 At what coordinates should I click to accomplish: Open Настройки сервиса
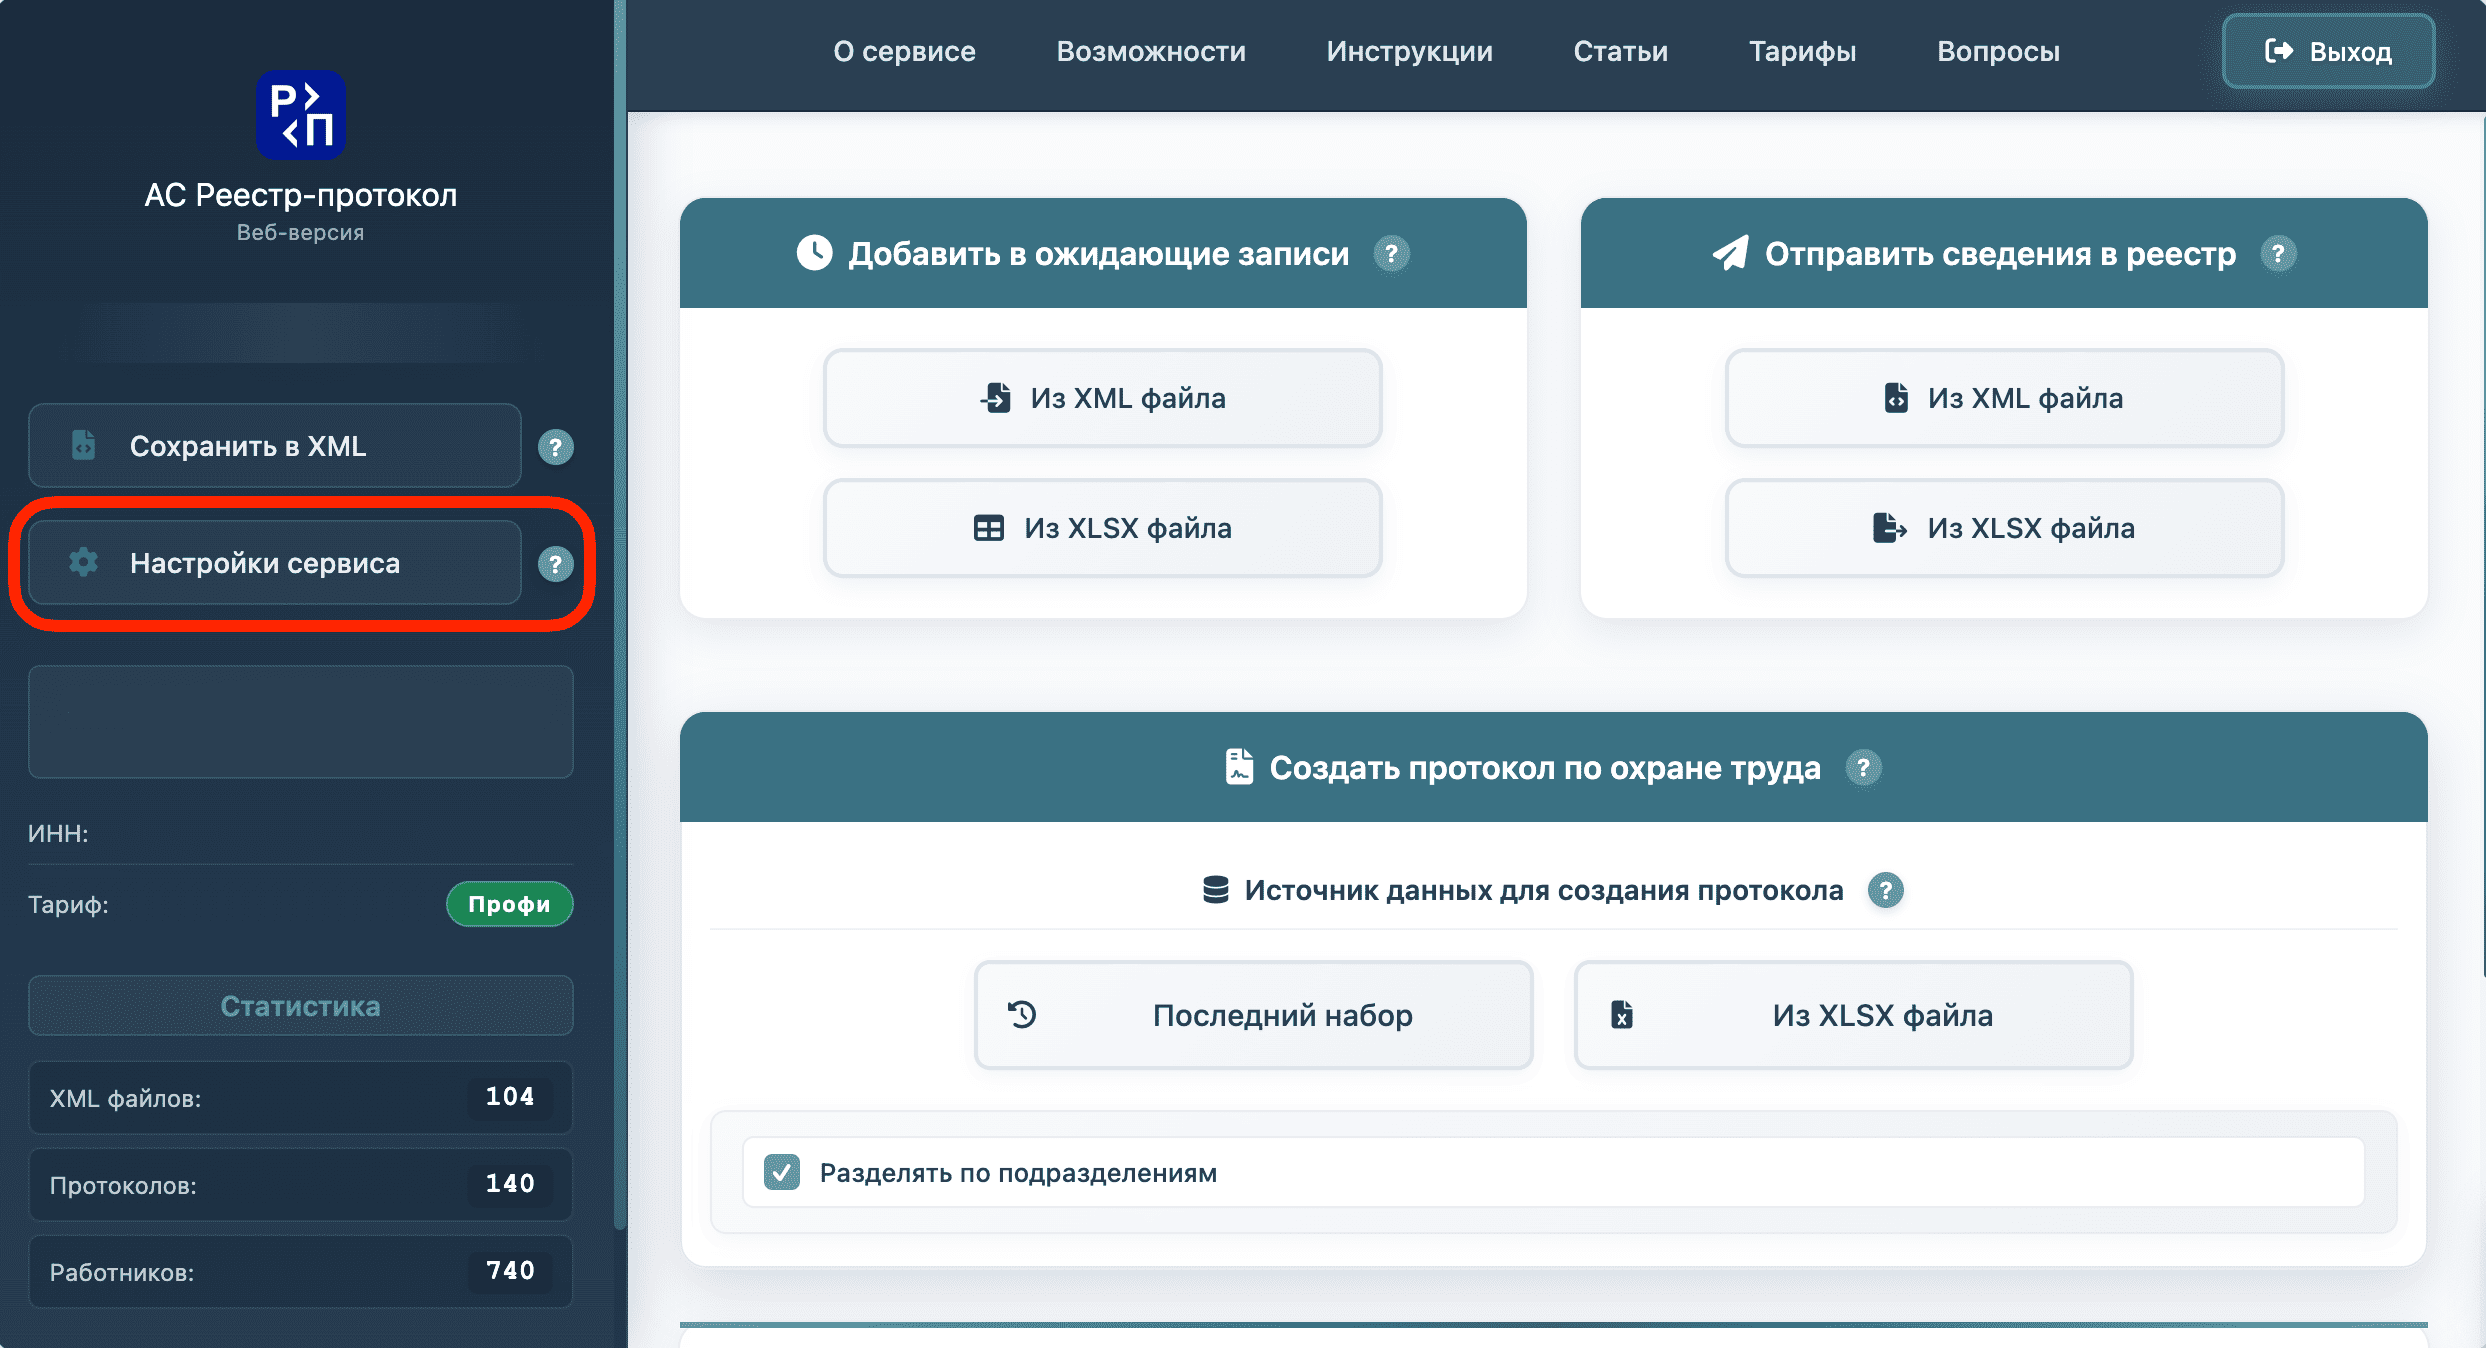point(275,563)
